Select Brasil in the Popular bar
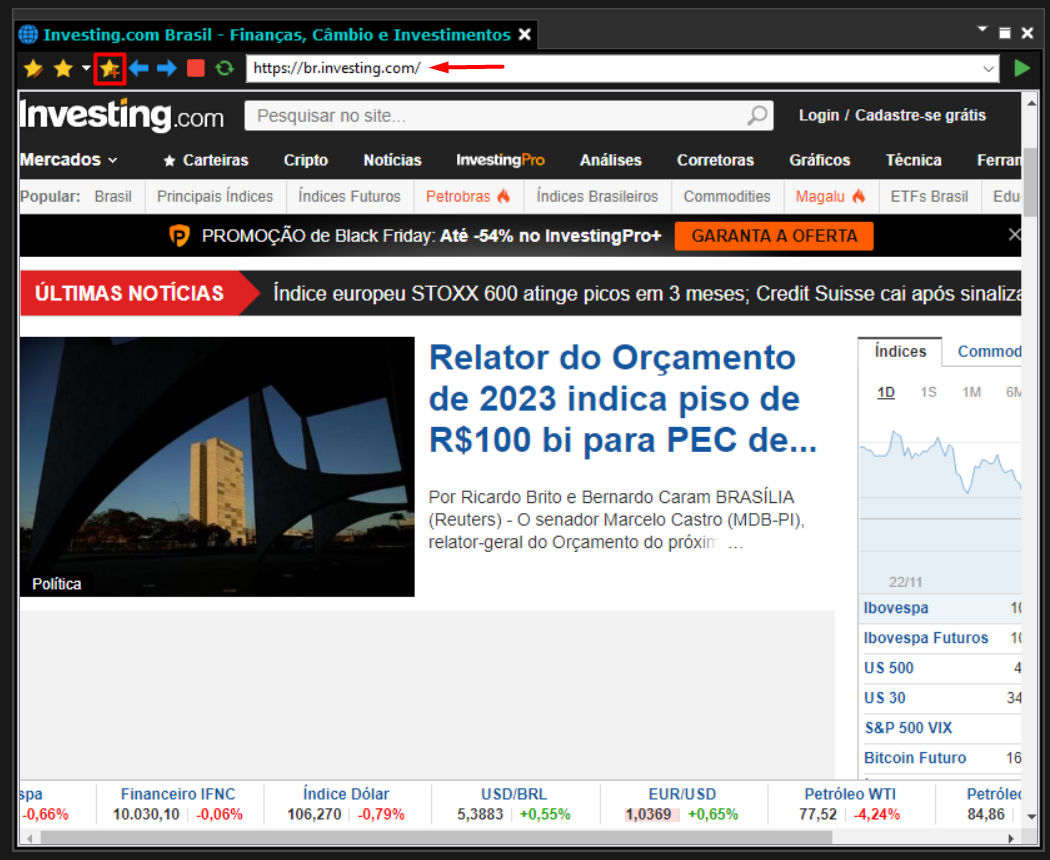1050x860 pixels. [x=113, y=196]
